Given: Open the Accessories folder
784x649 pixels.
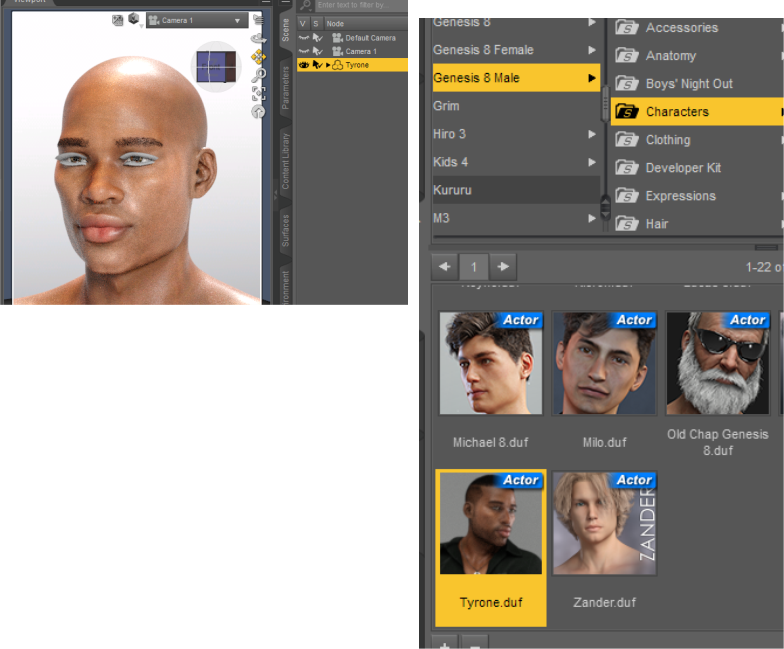Looking at the screenshot, I should coord(697,28).
